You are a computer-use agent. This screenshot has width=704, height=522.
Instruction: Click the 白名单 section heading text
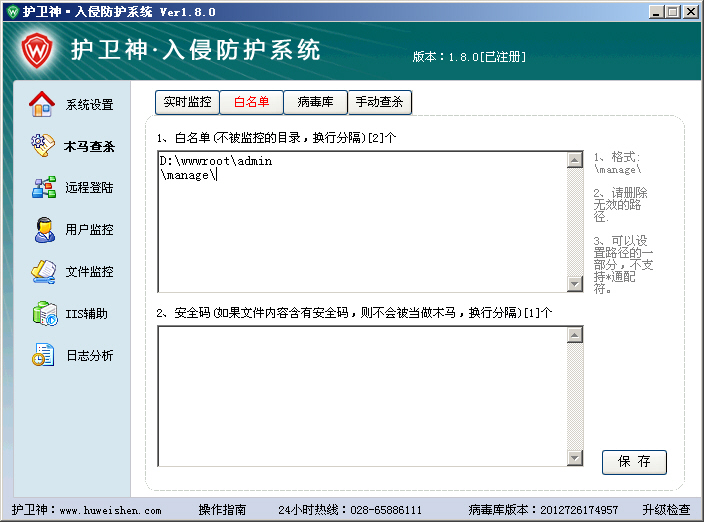pos(276,138)
